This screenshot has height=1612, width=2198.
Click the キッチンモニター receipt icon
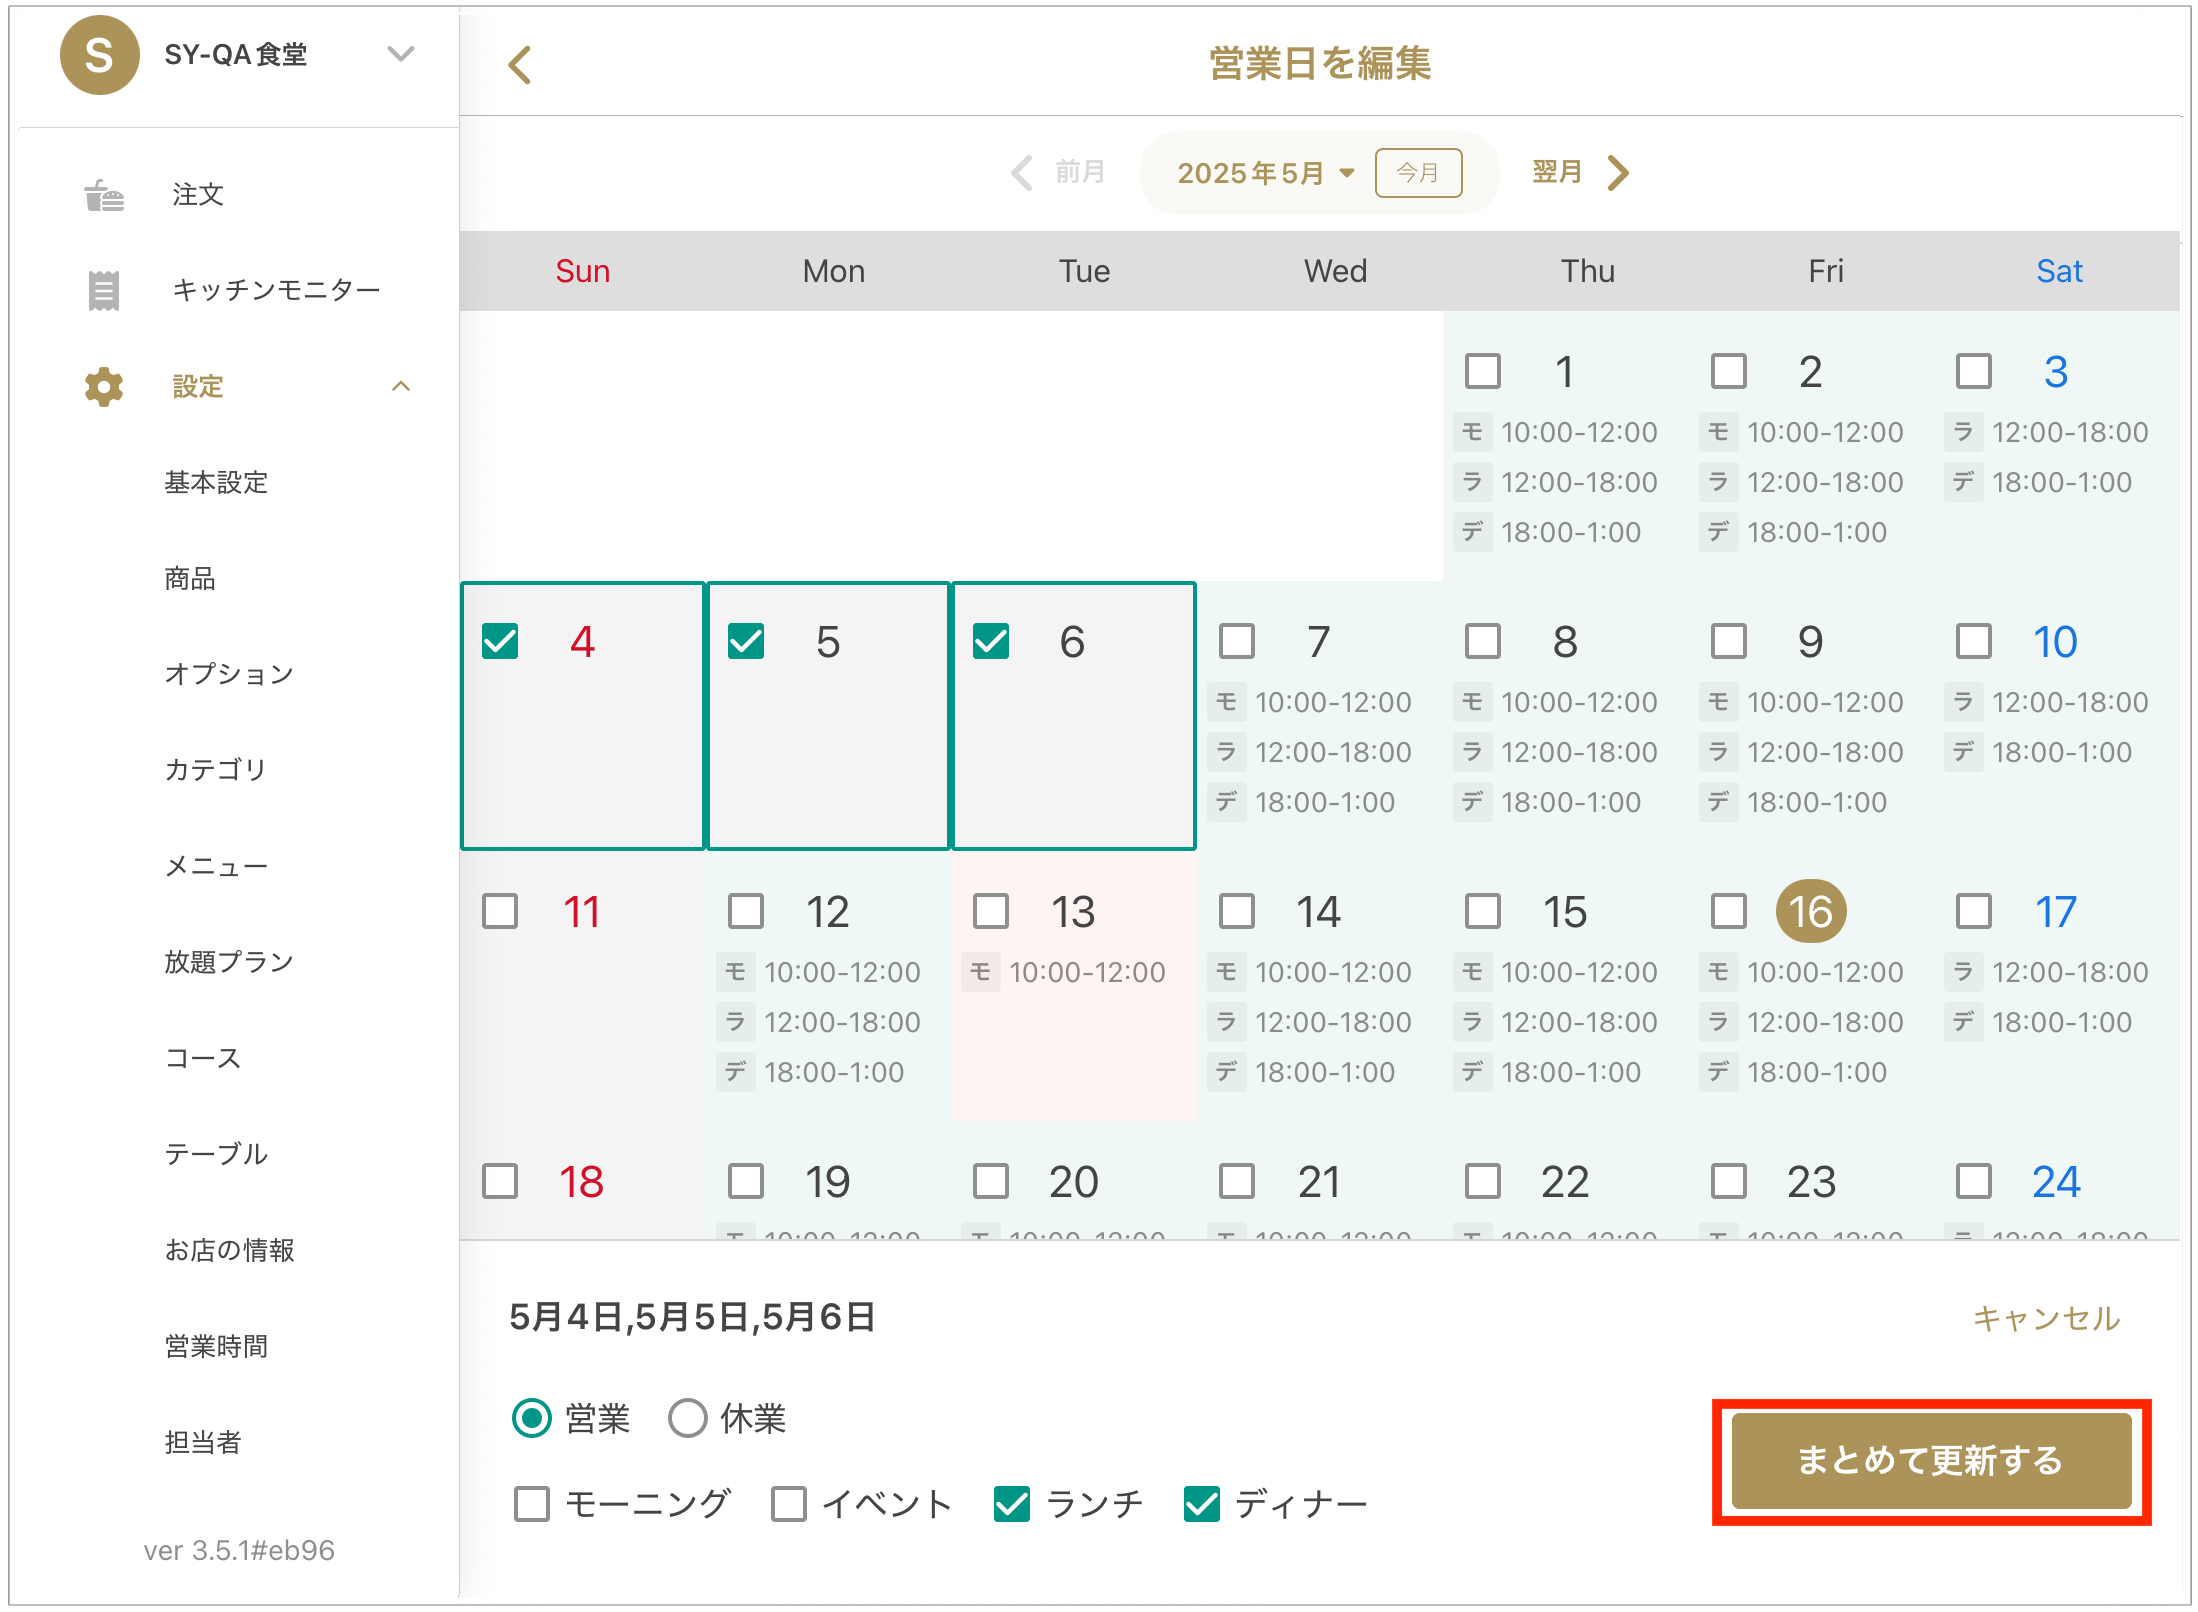pos(104,290)
